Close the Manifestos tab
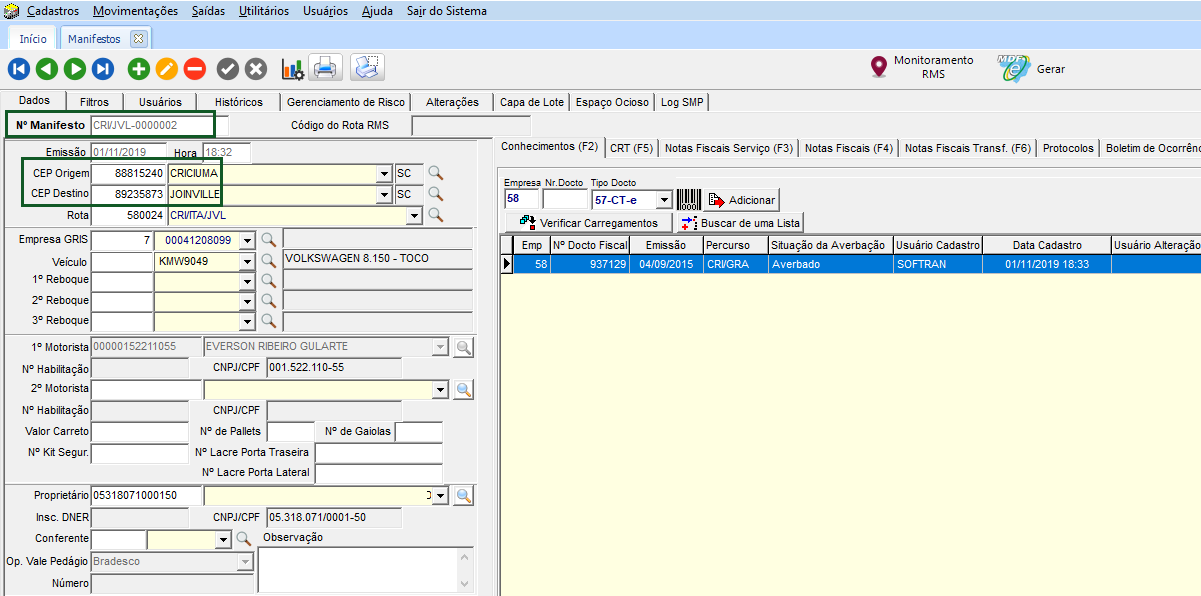The image size is (1201, 596). coord(138,39)
